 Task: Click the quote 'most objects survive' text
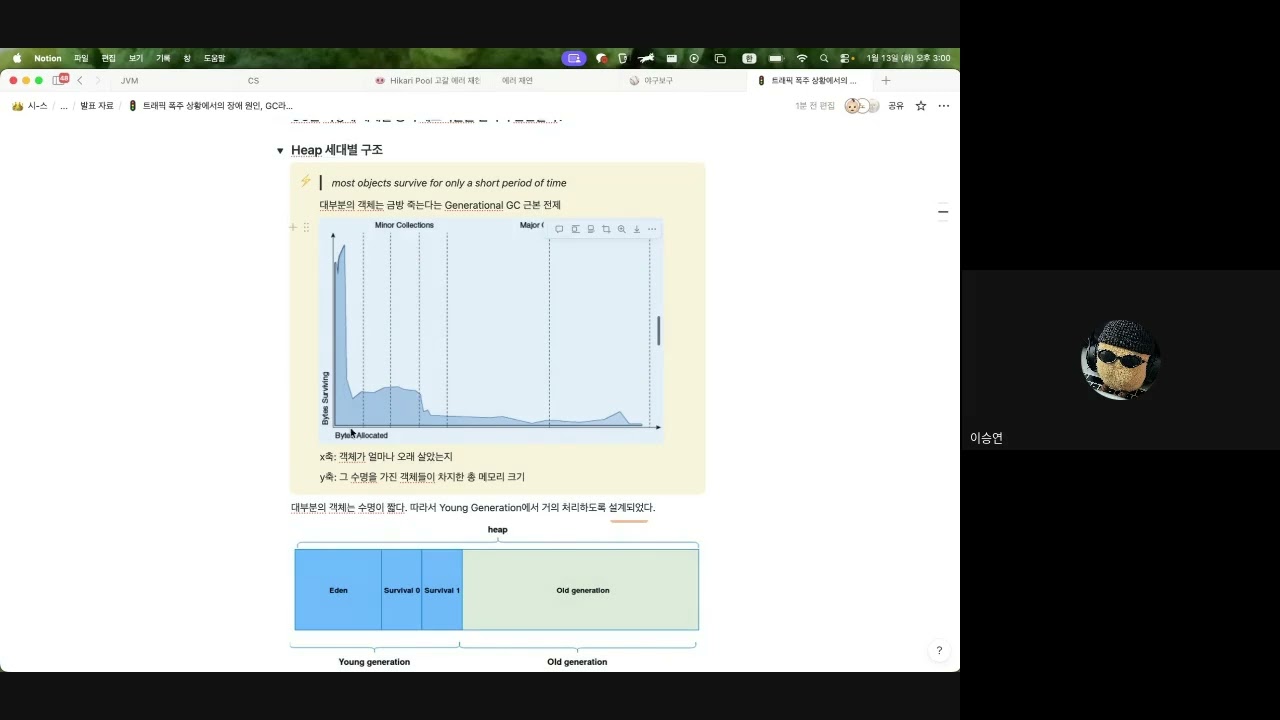449,183
